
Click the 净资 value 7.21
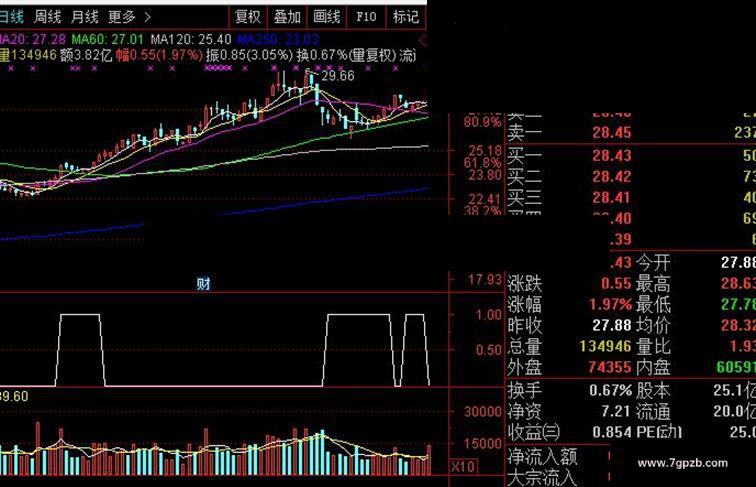(616, 411)
